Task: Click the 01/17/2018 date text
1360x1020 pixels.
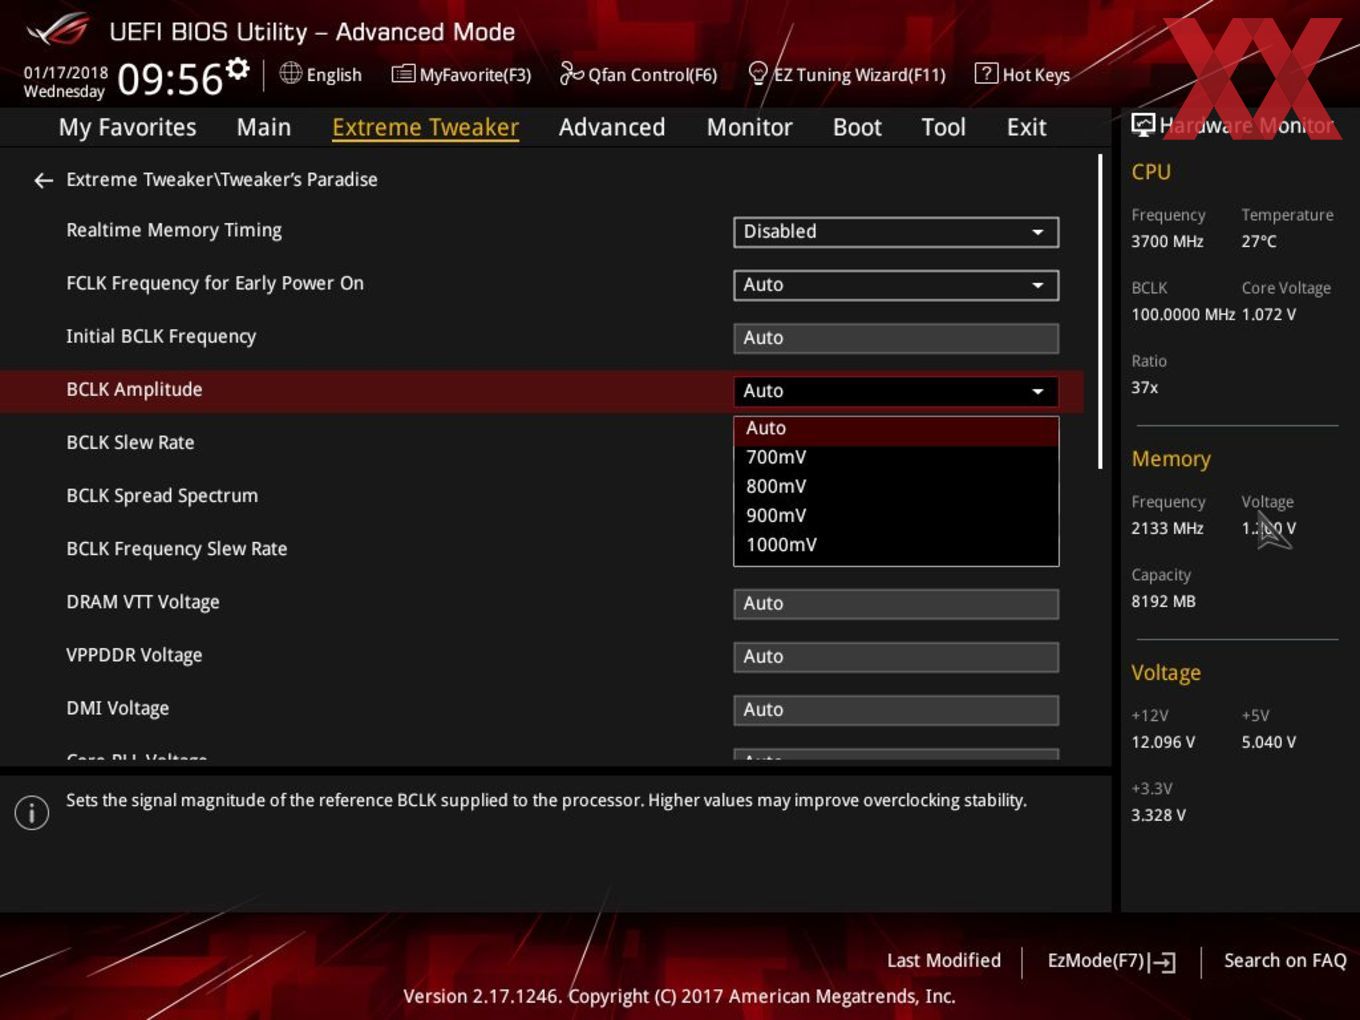Action: pos(66,72)
